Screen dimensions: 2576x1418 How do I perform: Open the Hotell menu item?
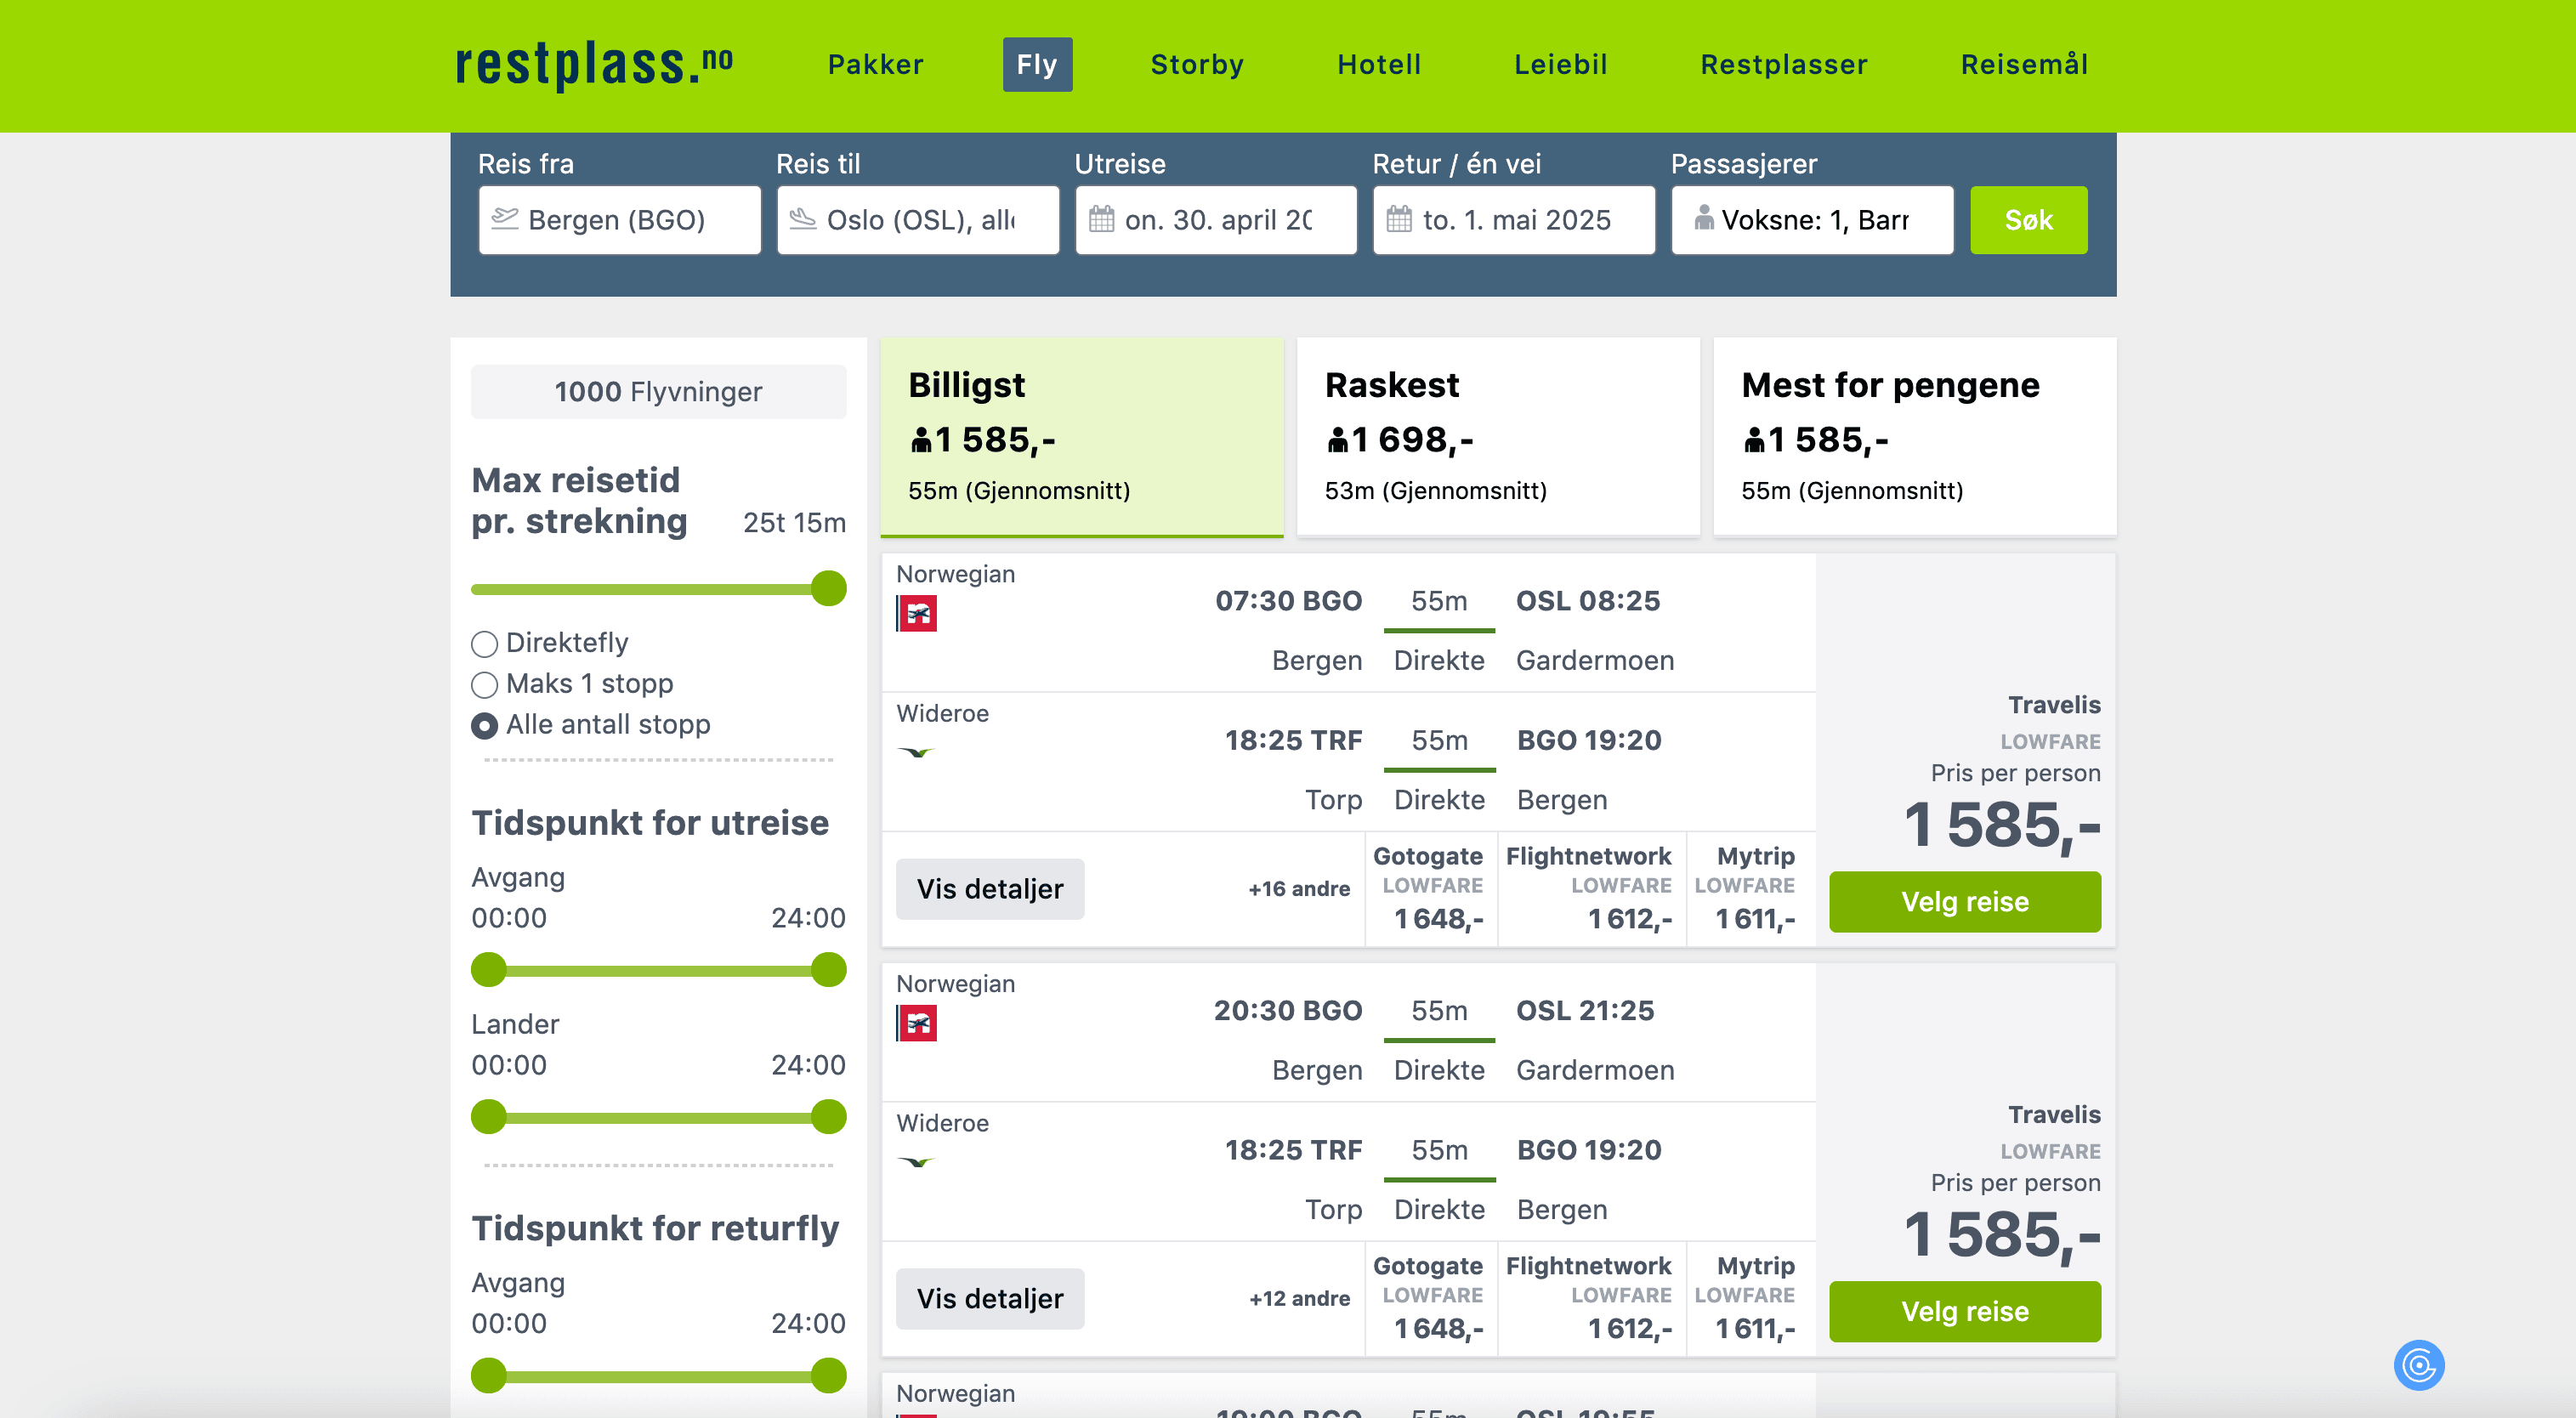click(1379, 64)
